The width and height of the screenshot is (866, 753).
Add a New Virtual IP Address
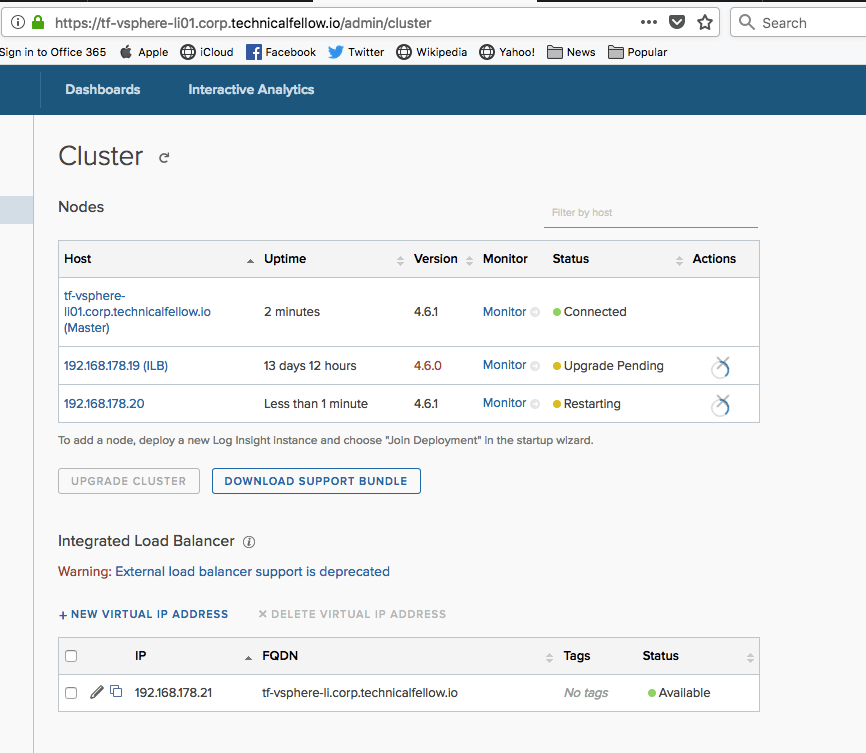click(143, 614)
